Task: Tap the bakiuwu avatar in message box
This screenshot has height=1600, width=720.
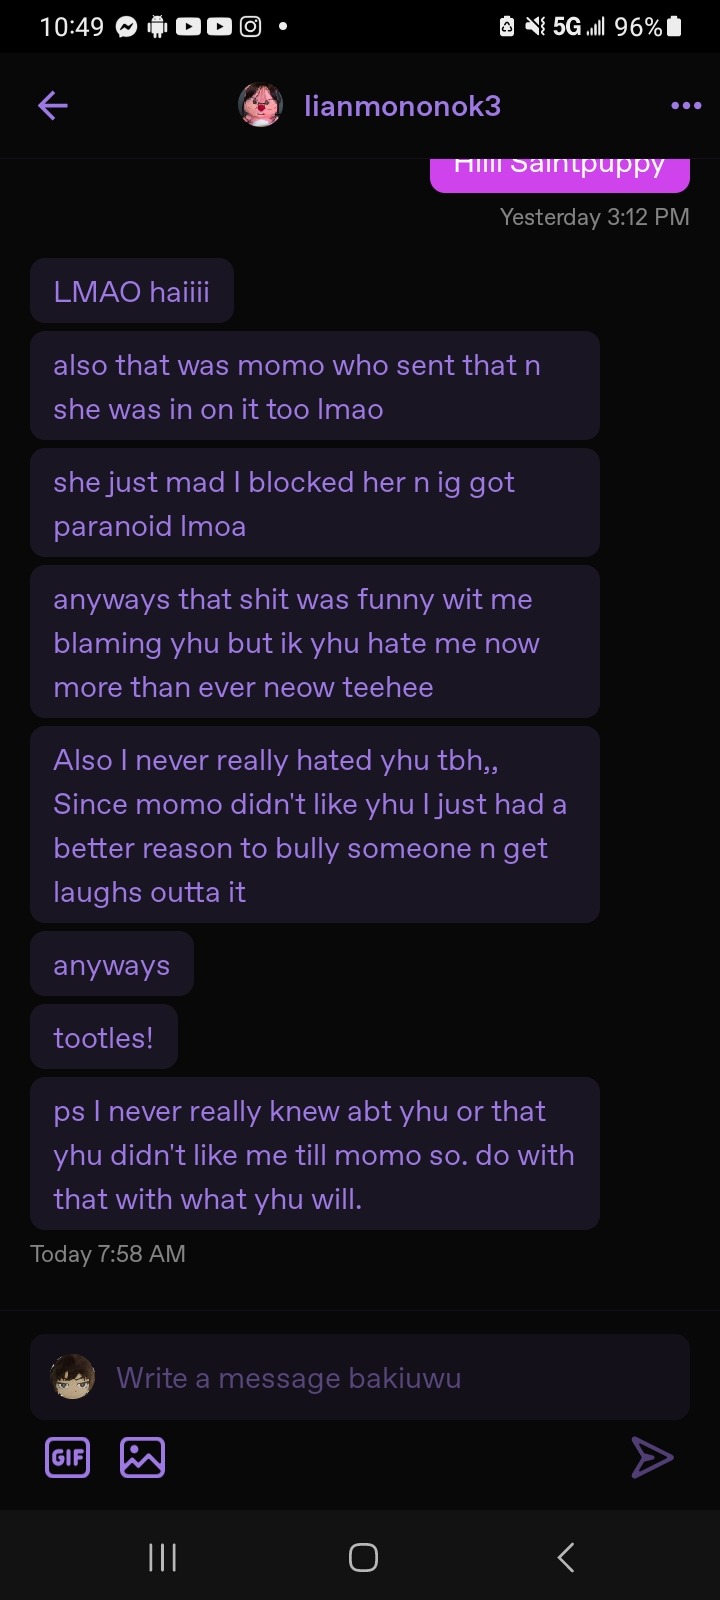Action: click(x=72, y=1377)
